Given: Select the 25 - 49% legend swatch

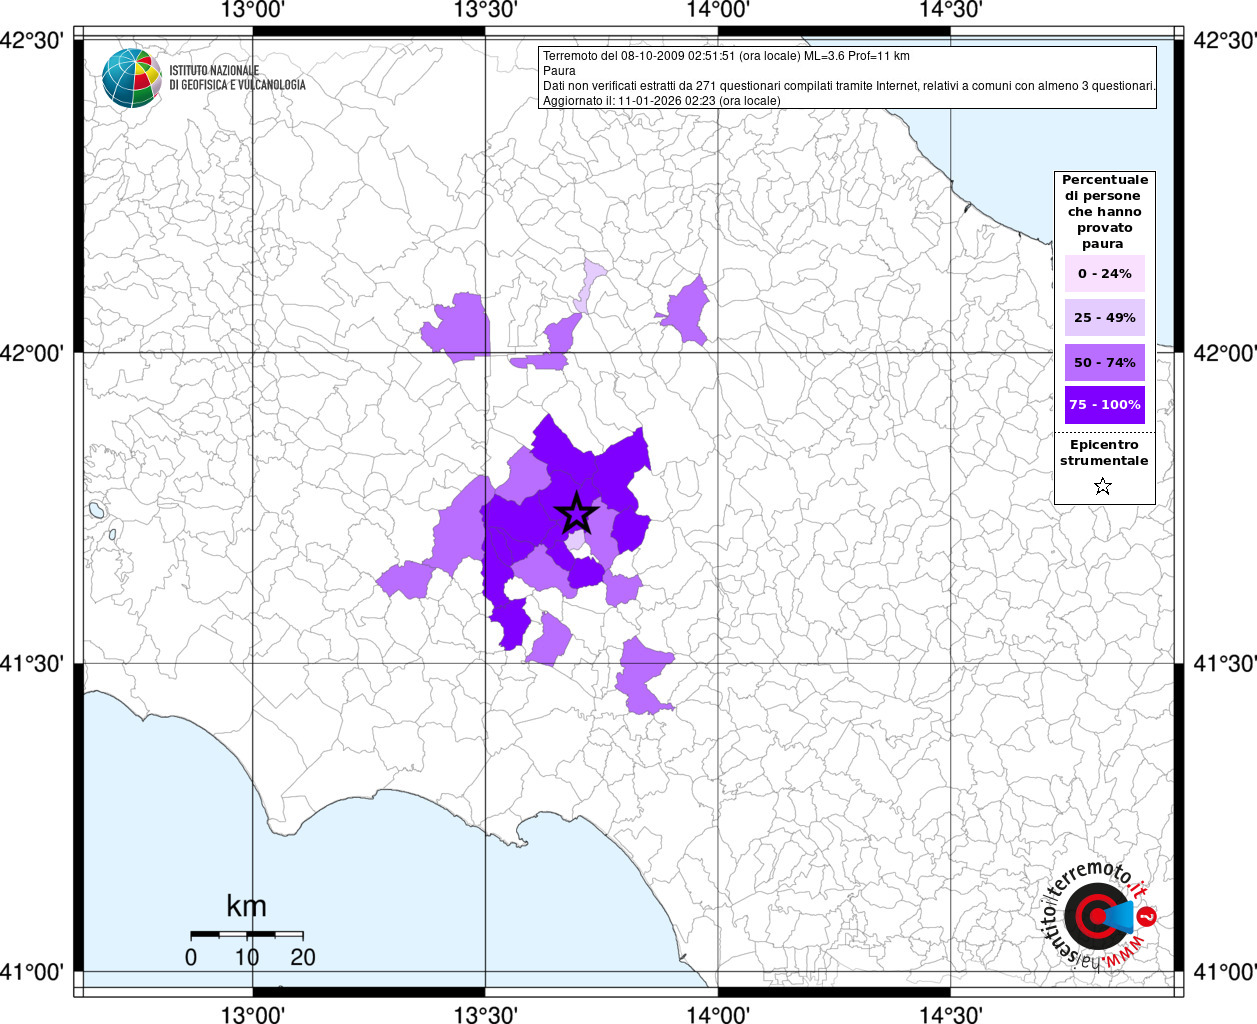Looking at the screenshot, I should 1105,317.
